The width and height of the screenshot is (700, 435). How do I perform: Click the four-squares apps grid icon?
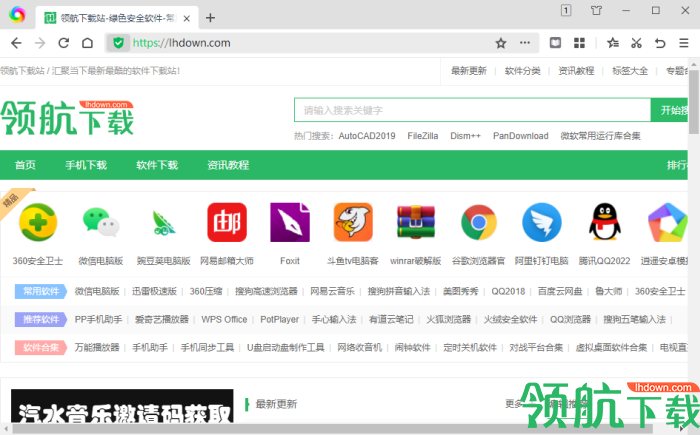tap(579, 43)
